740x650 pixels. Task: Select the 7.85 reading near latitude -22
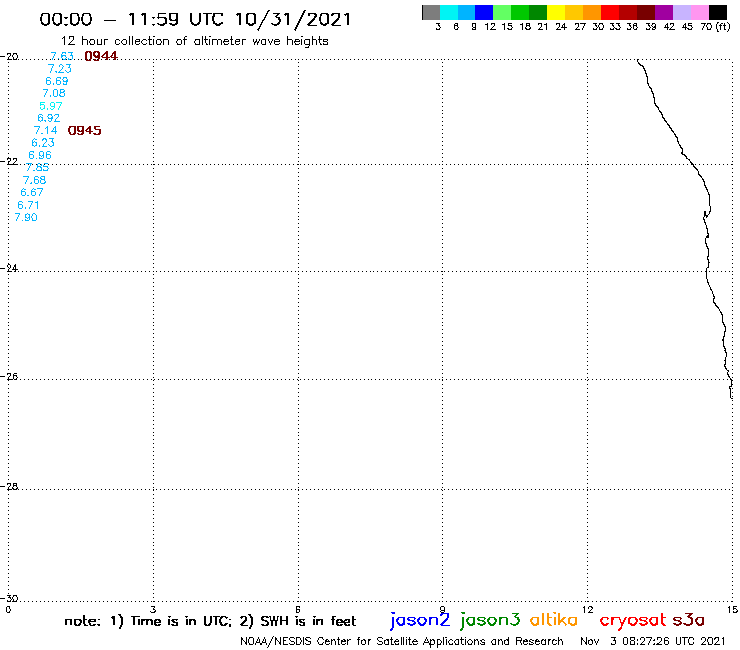click(x=37, y=168)
